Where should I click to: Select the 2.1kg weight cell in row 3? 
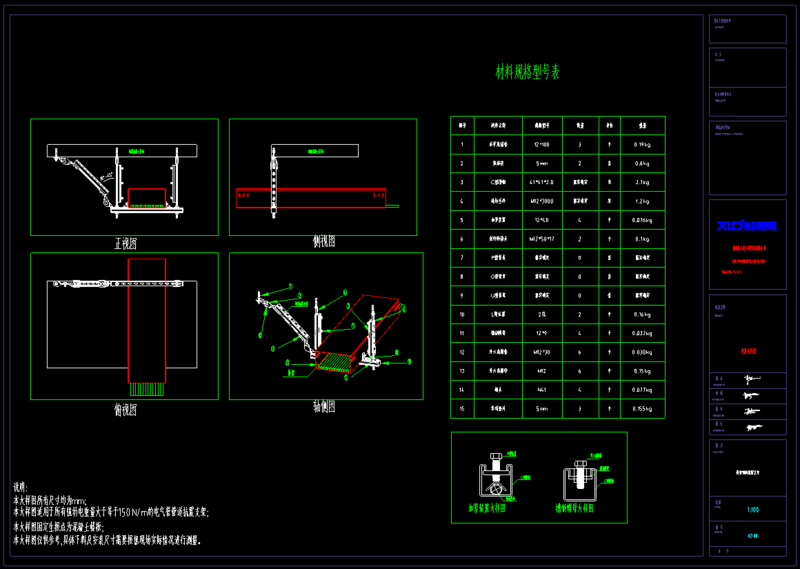pos(643,182)
